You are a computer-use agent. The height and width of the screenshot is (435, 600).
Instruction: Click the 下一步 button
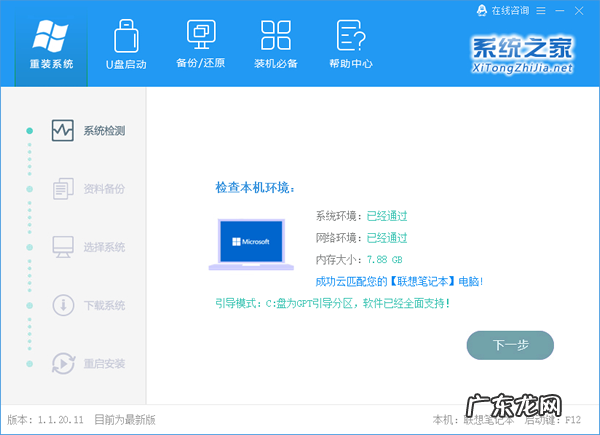tap(510, 345)
